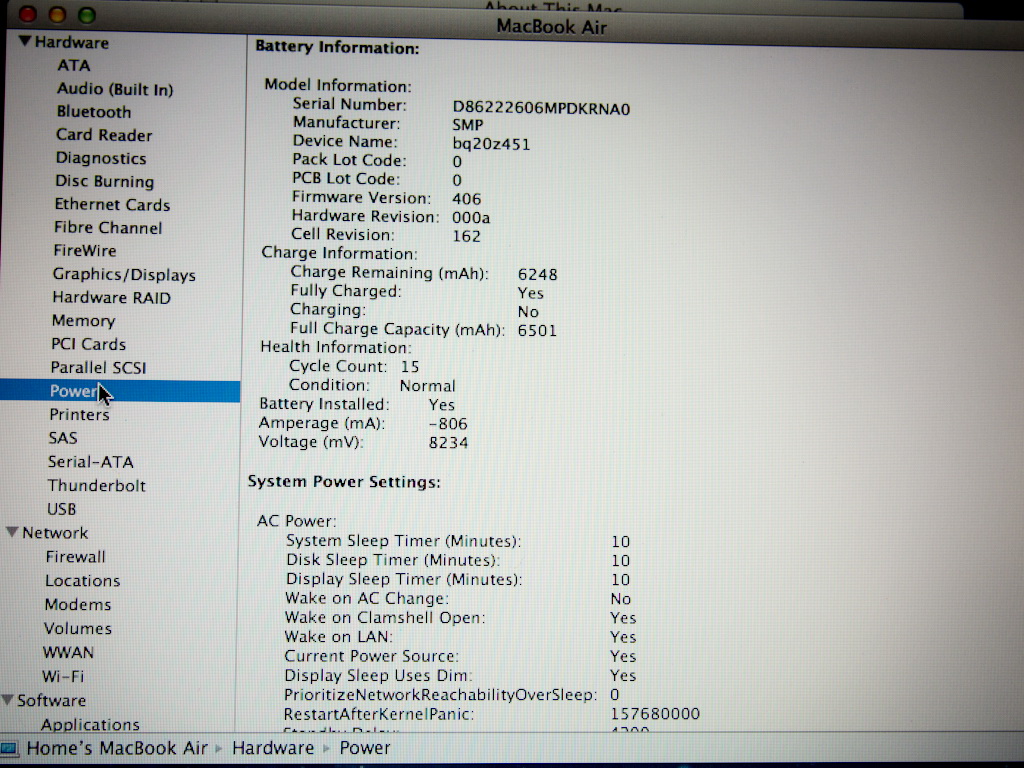Click the green zoom window button

87,15
